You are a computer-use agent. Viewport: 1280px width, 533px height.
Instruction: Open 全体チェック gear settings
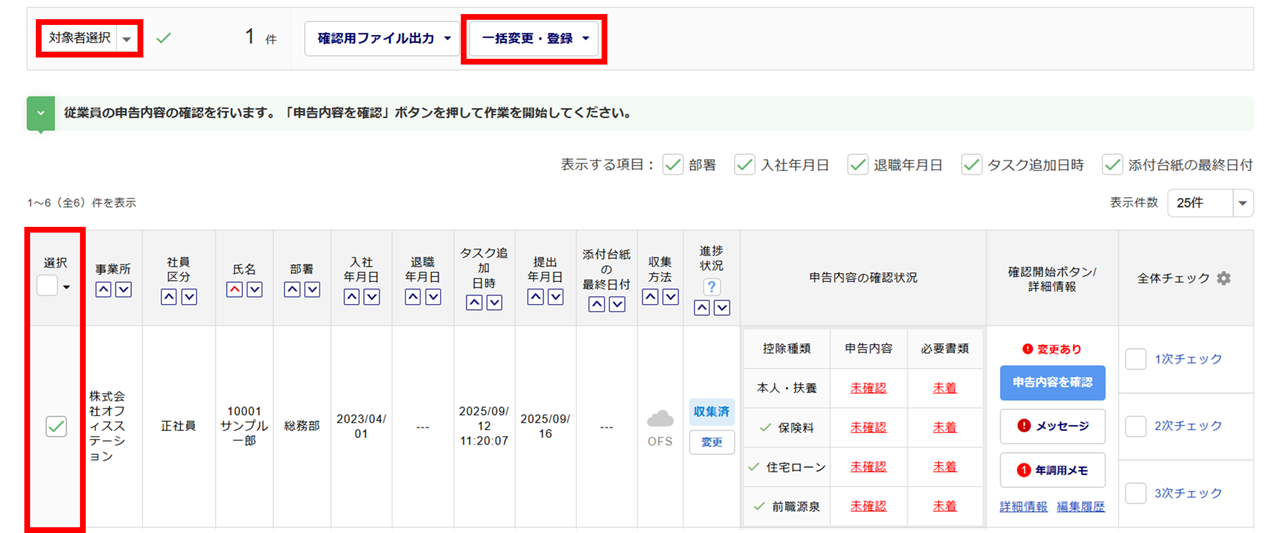point(1223,278)
